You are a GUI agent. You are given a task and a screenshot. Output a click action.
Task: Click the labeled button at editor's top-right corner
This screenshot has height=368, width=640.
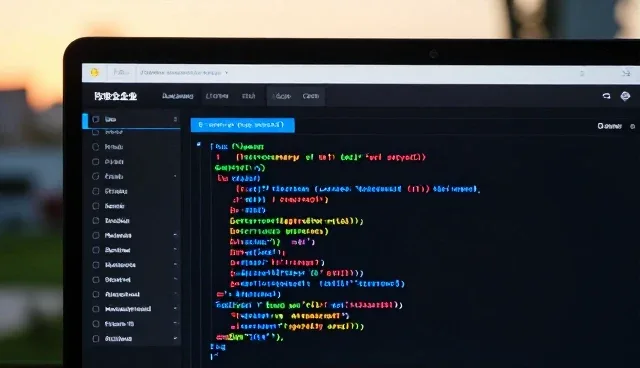click(x=609, y=126)
